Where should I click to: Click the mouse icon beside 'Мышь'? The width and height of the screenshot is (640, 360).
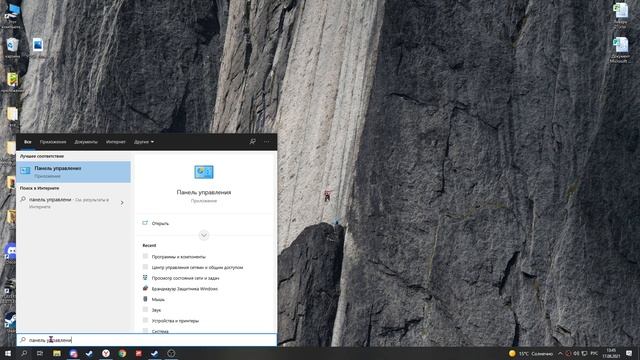(145, 299)
